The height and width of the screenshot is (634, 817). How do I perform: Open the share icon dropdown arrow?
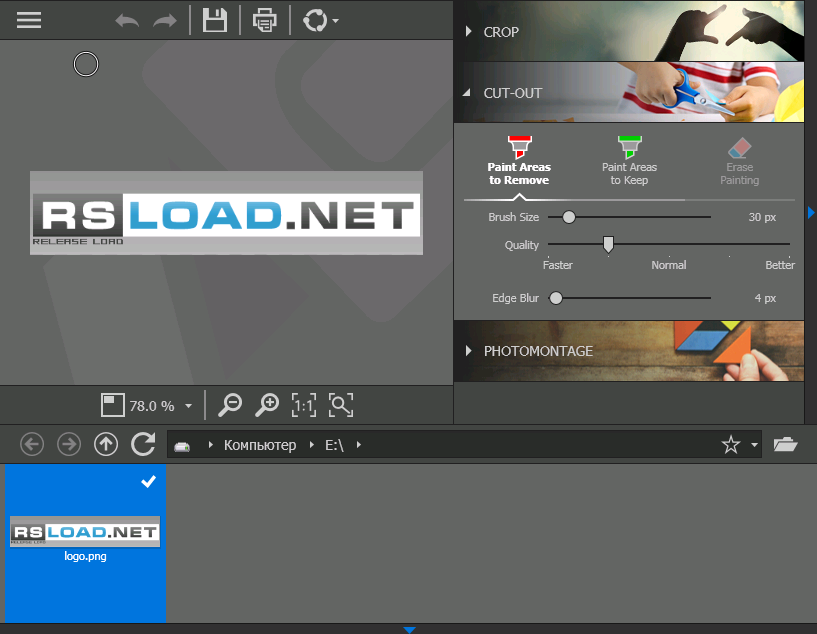point(336,21)
